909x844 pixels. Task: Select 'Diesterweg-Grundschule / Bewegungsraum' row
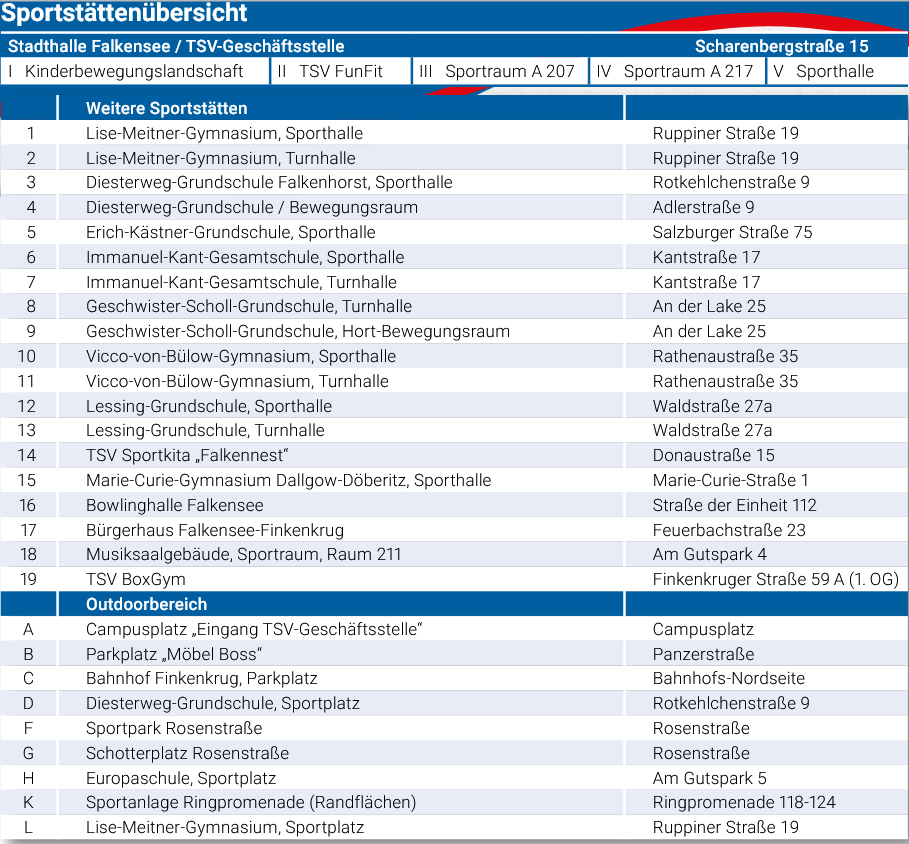coord(454,207)
